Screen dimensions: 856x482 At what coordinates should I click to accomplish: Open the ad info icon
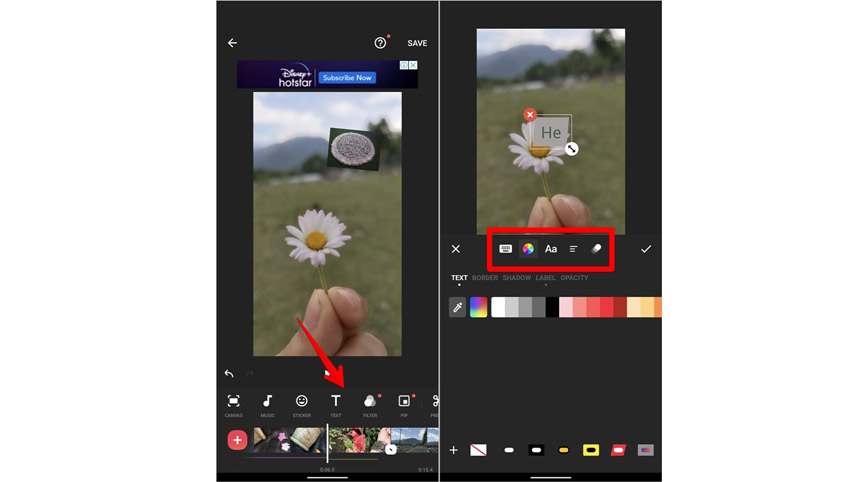coord(404,65)
